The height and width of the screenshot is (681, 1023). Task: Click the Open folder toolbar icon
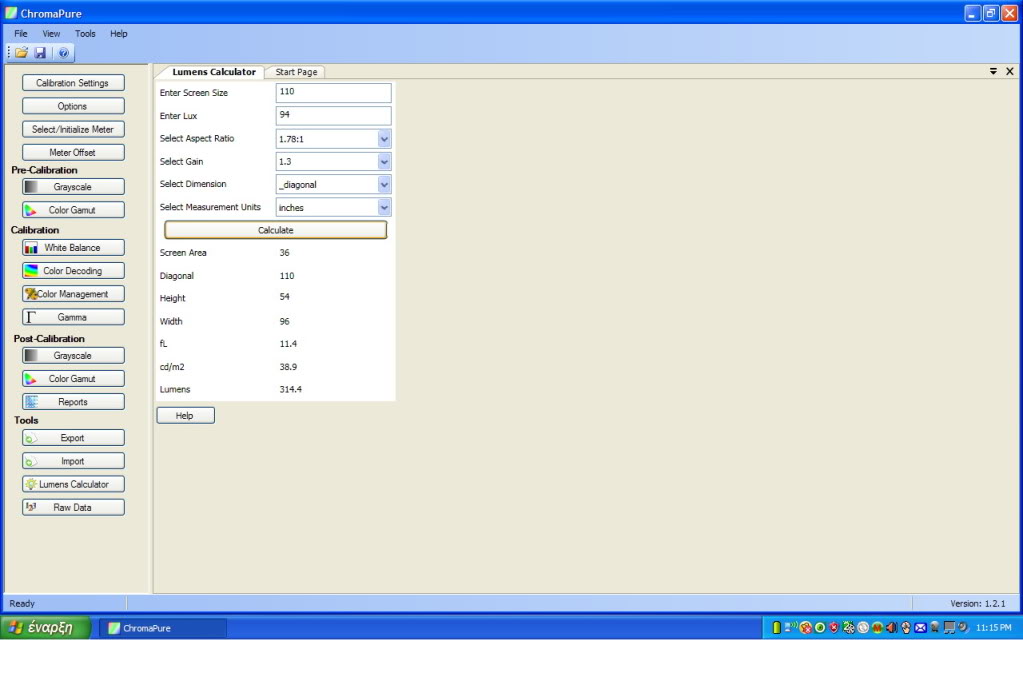[x=22, y=53]
